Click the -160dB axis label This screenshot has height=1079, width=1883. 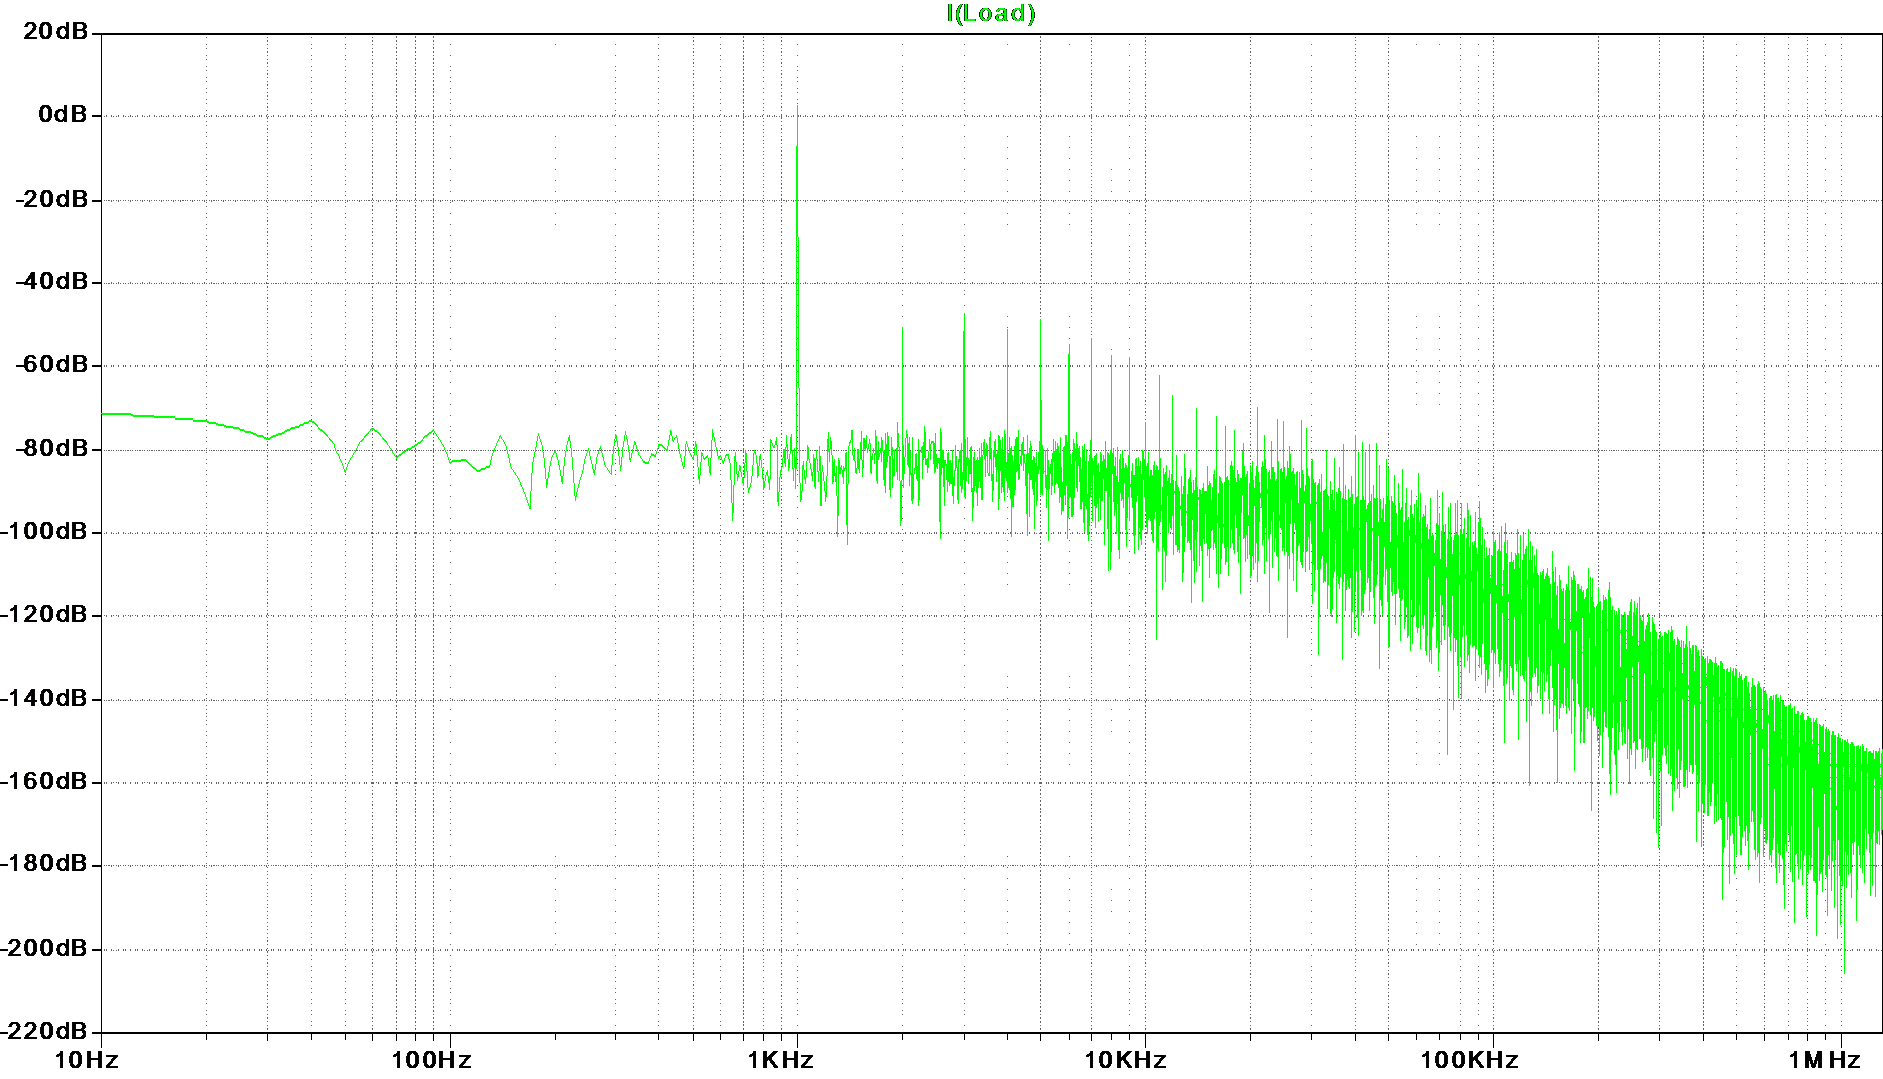pyautogui.click(x=45, y=780)
